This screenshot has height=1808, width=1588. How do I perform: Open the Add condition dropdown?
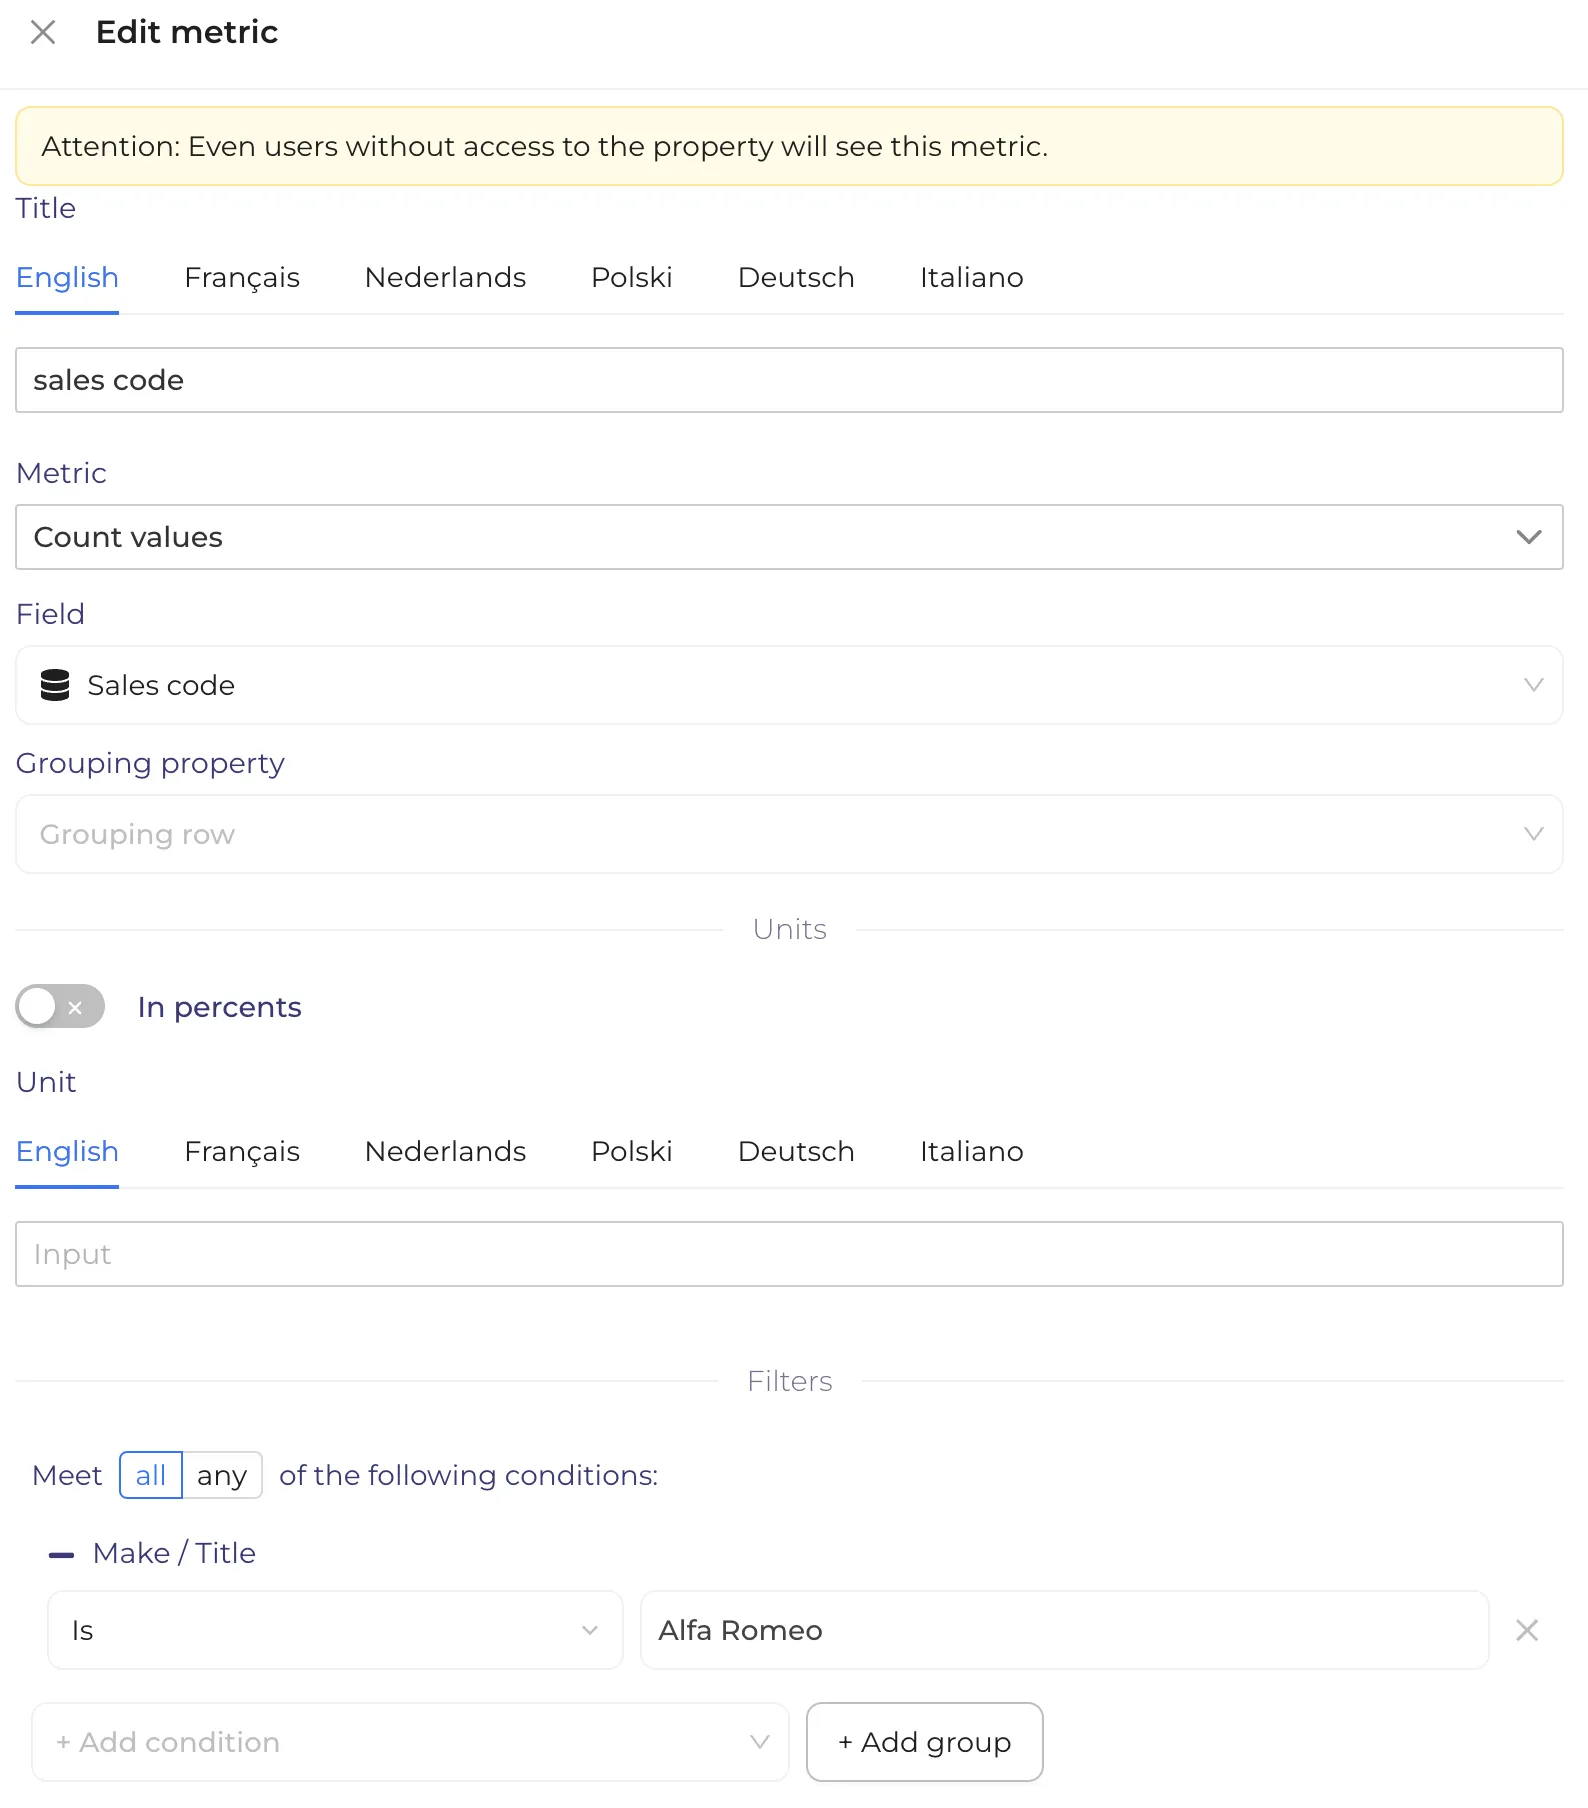coord(411,1742)
